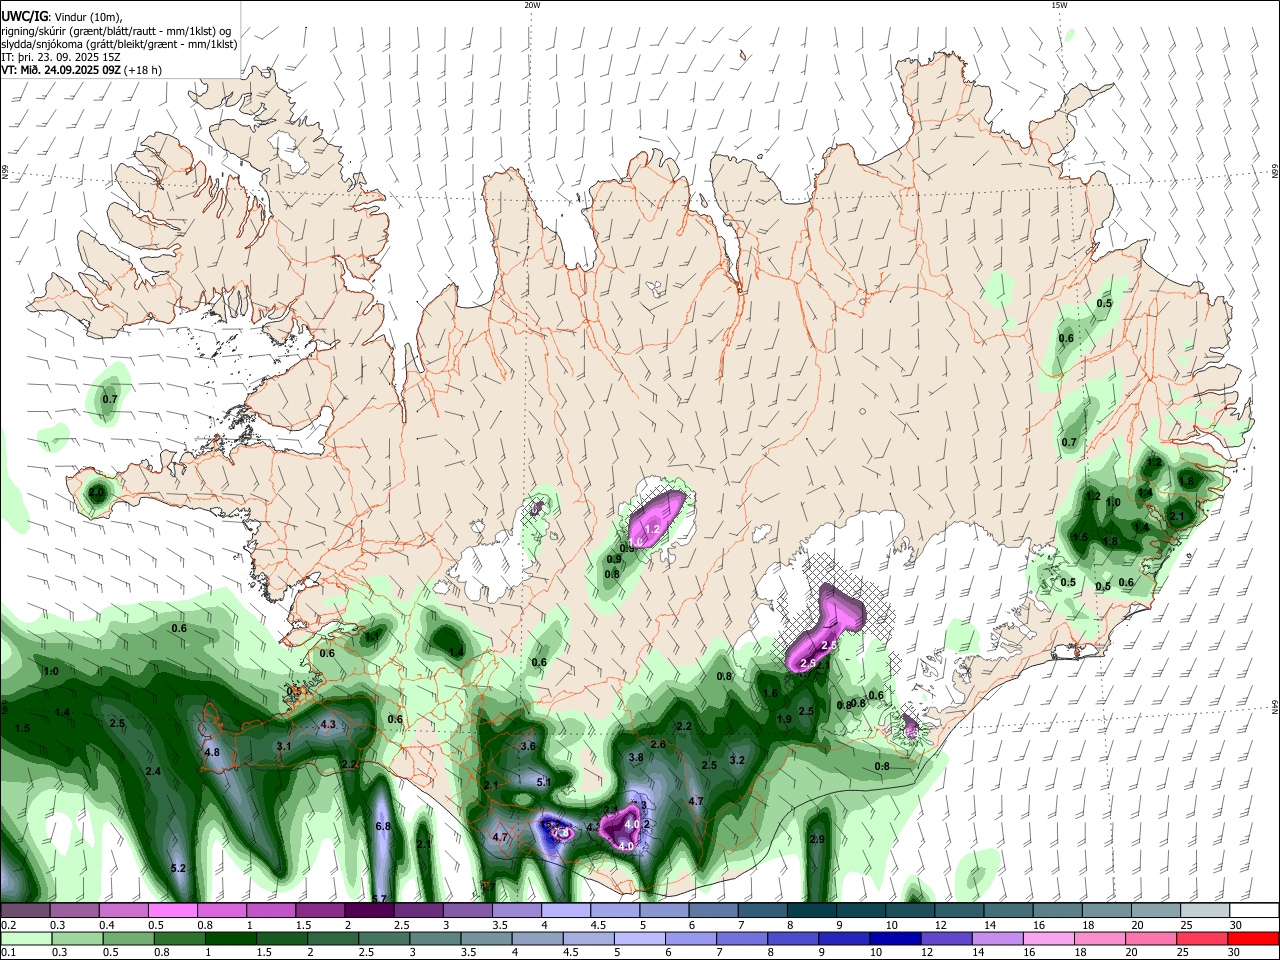Click the white 25–30 snow legend swatch
Screen dimensions: 1280x960
tap(1206, 911)
